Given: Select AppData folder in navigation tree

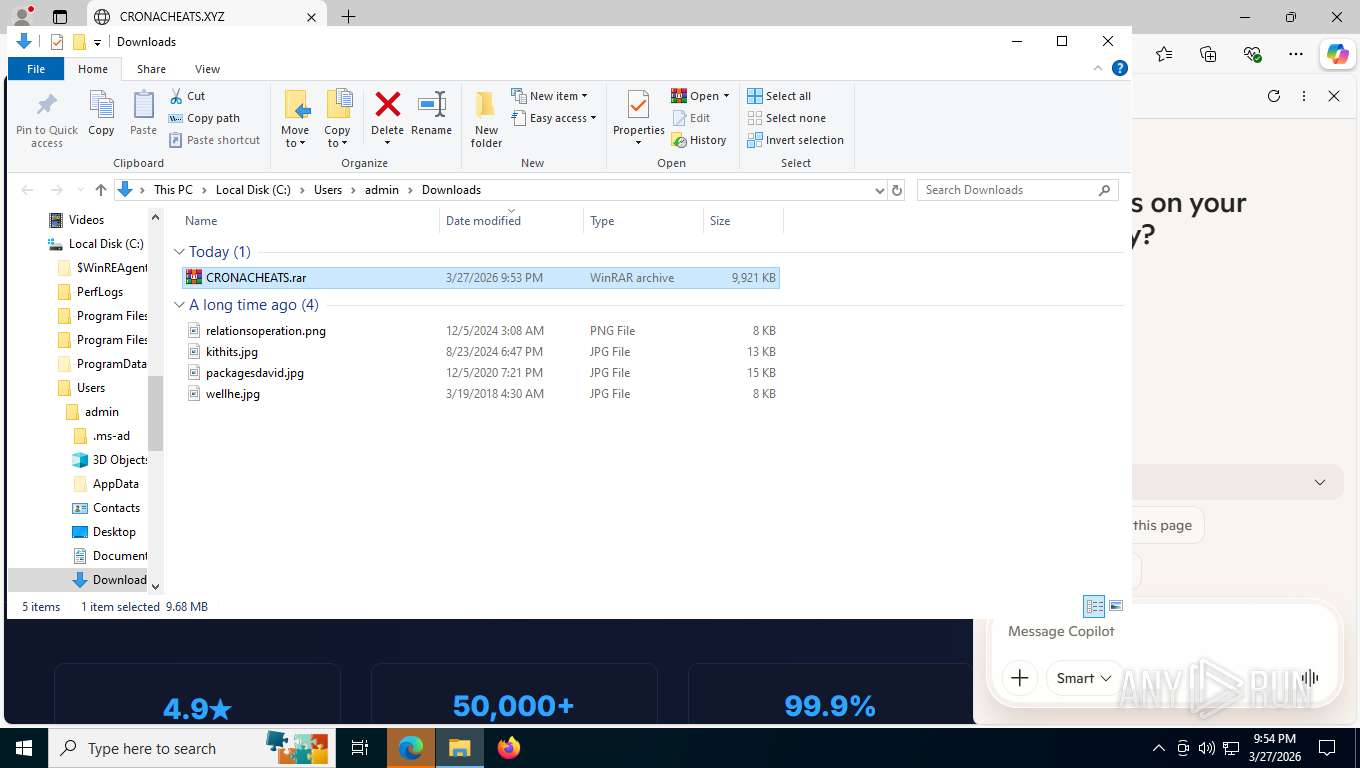Looking at the screenshot, I should pos(106,484).
